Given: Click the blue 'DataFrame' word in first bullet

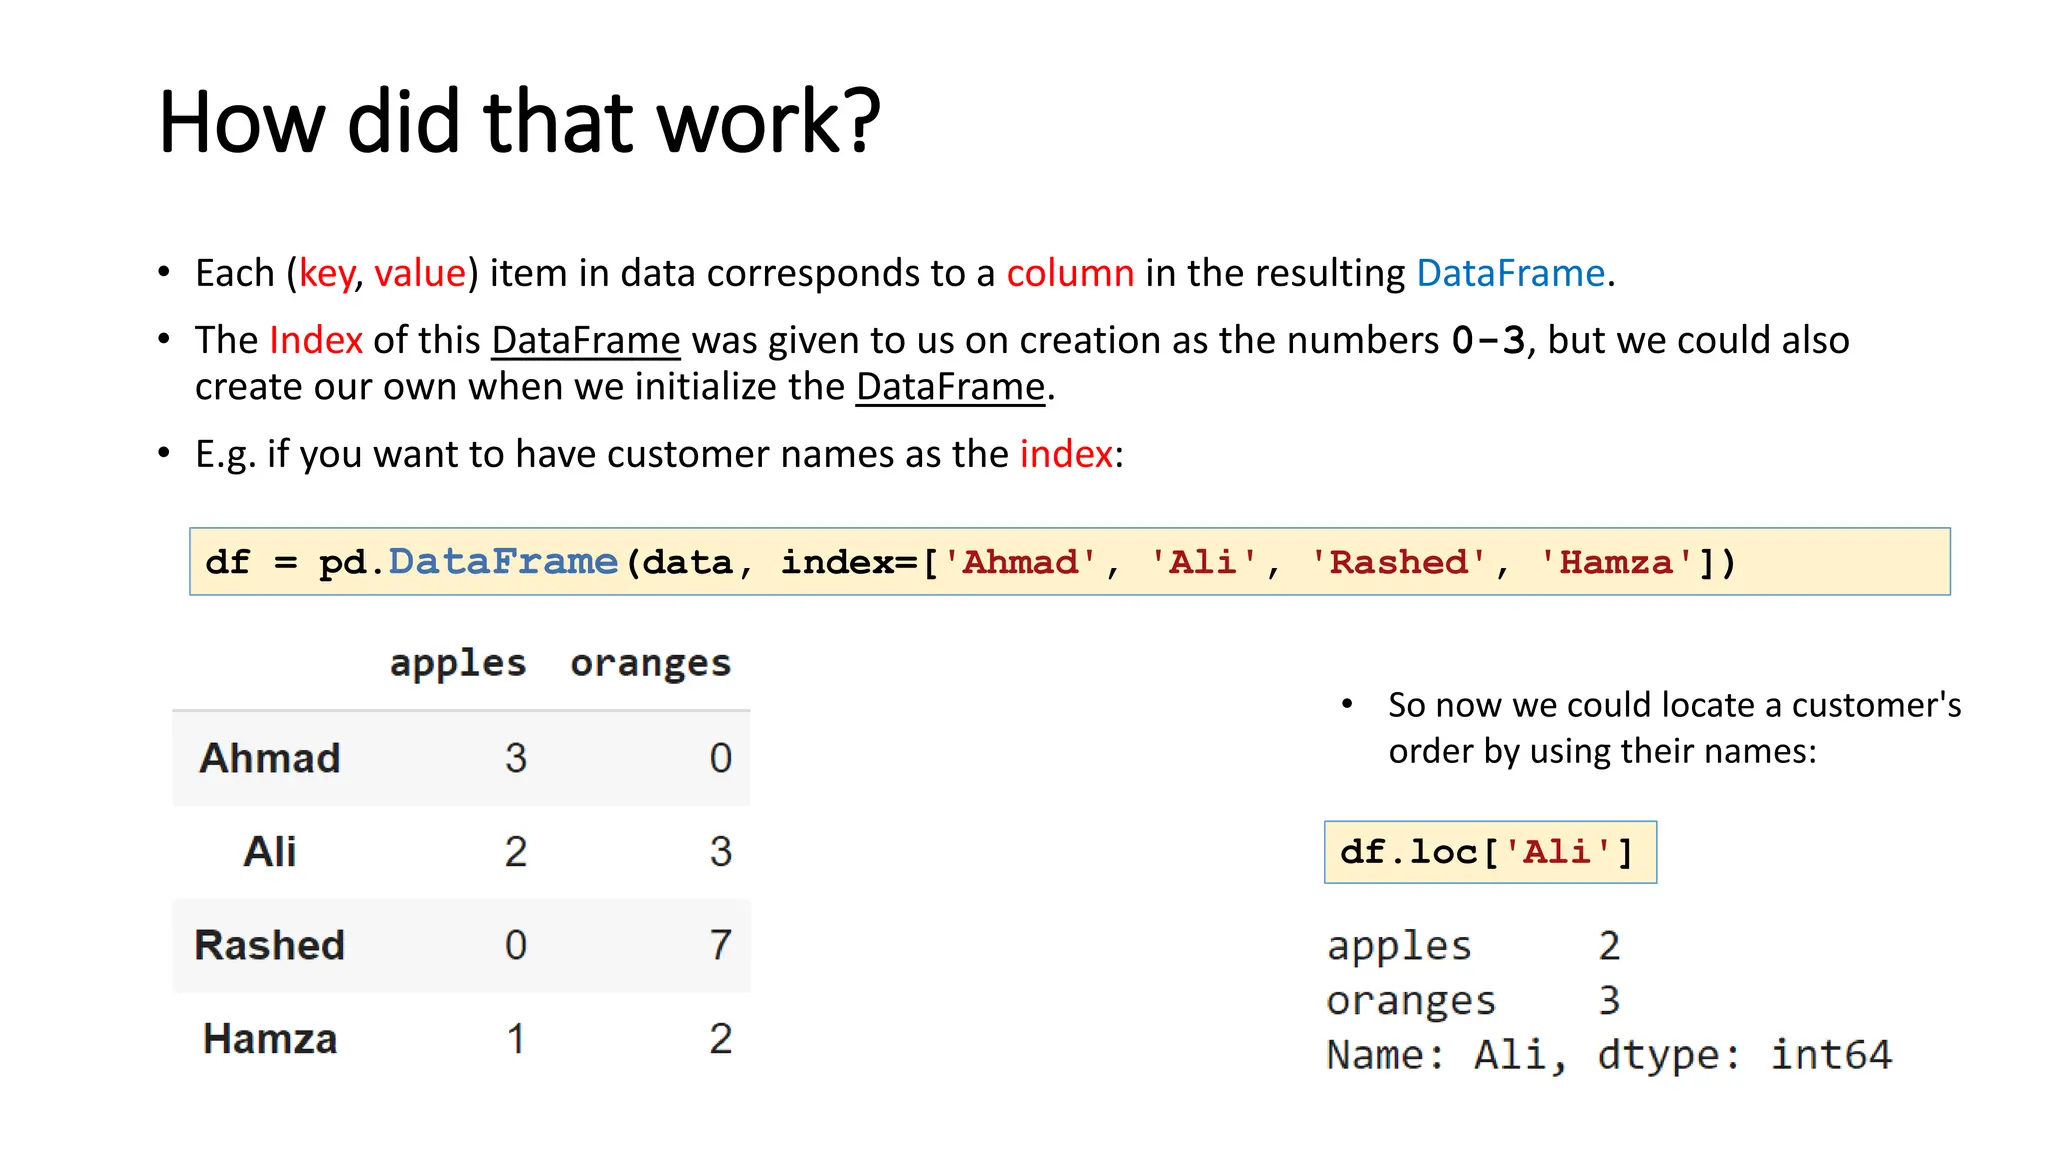Looking at the screenshot, I should 1510,273.
